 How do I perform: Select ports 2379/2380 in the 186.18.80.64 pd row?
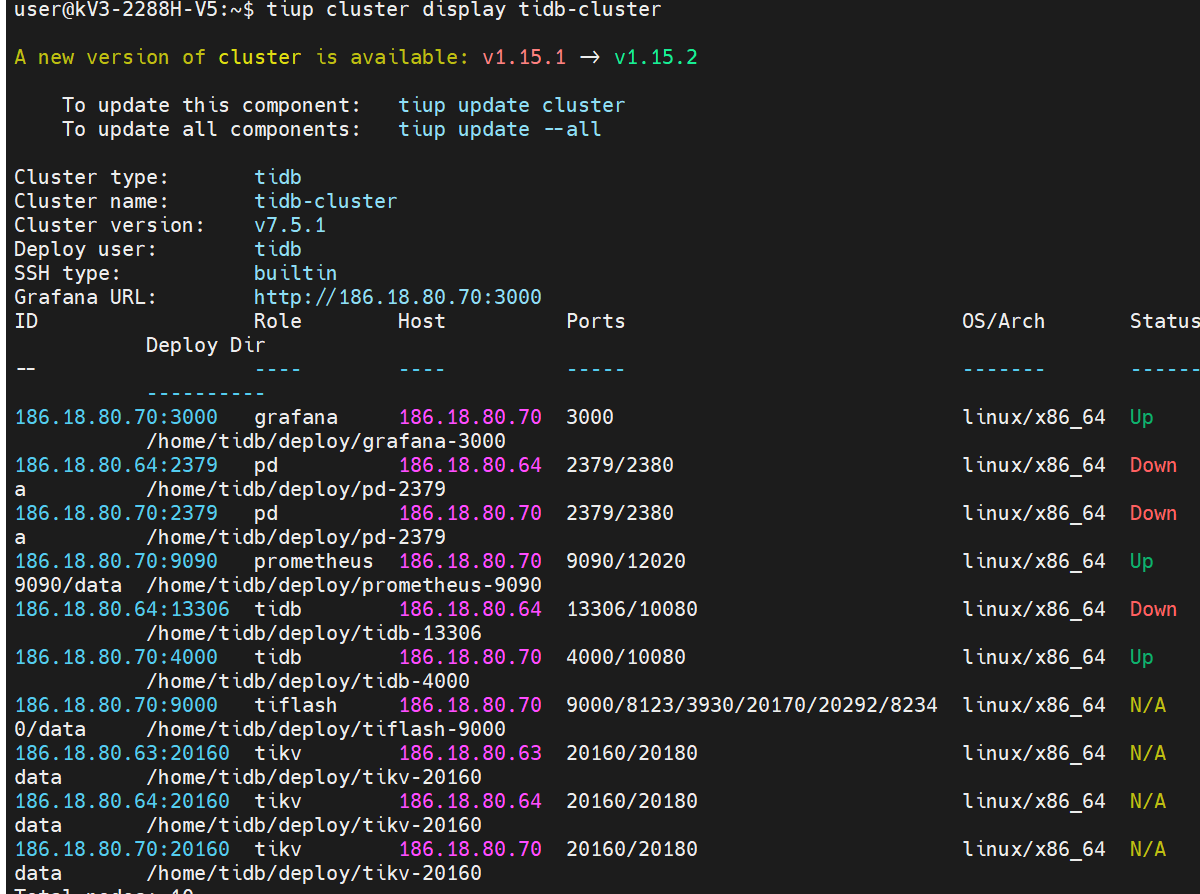pyautogui.click(x=620, y=465)
